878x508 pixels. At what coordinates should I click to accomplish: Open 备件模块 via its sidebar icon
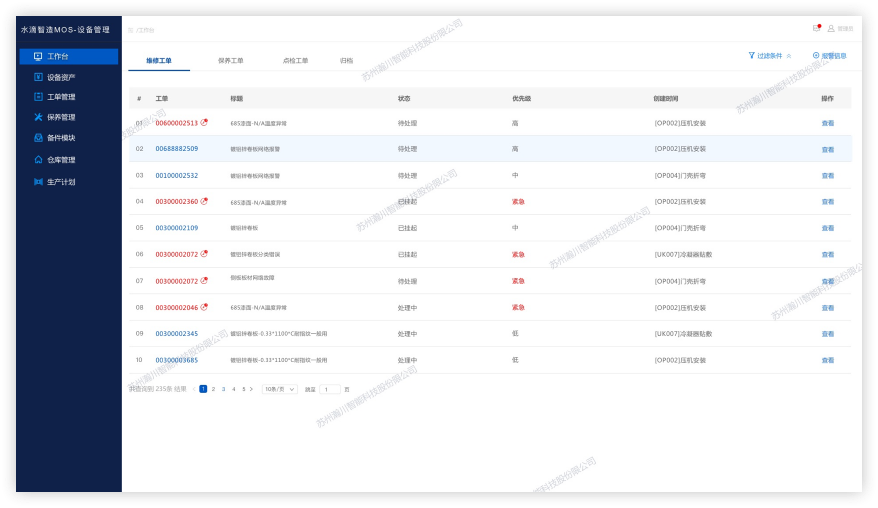coord(38,138)
